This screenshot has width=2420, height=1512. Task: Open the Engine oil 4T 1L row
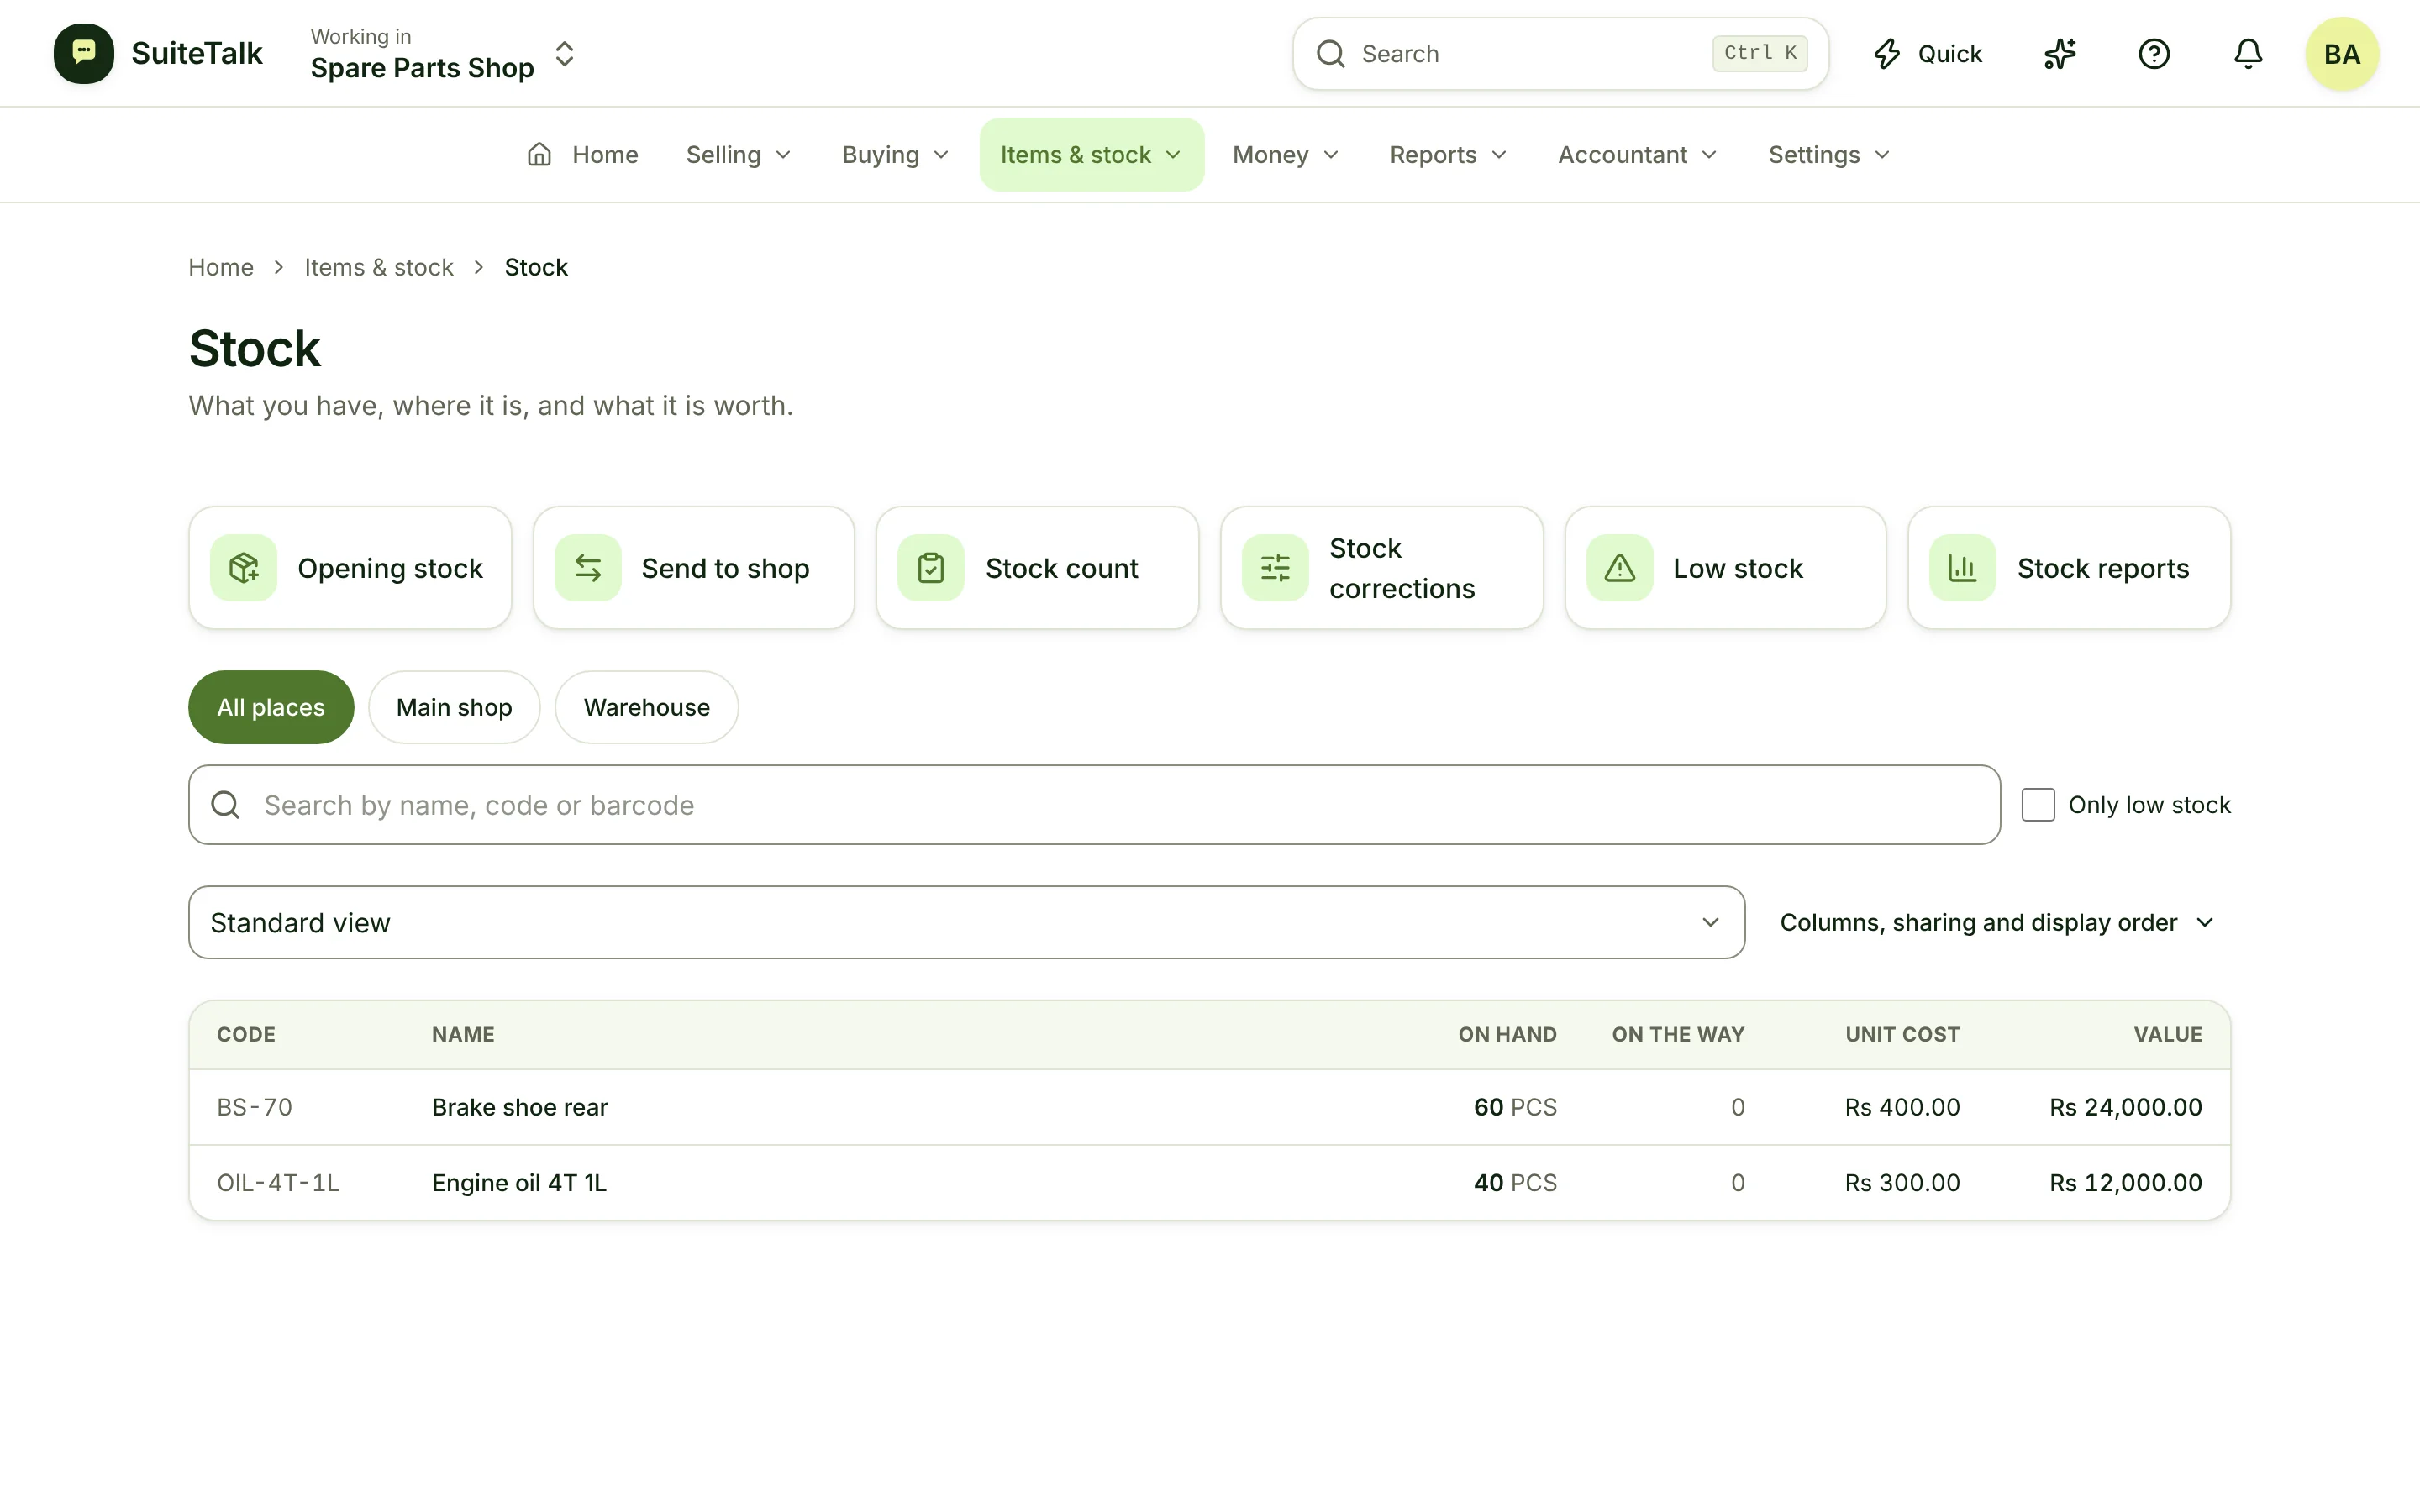1210,1183
